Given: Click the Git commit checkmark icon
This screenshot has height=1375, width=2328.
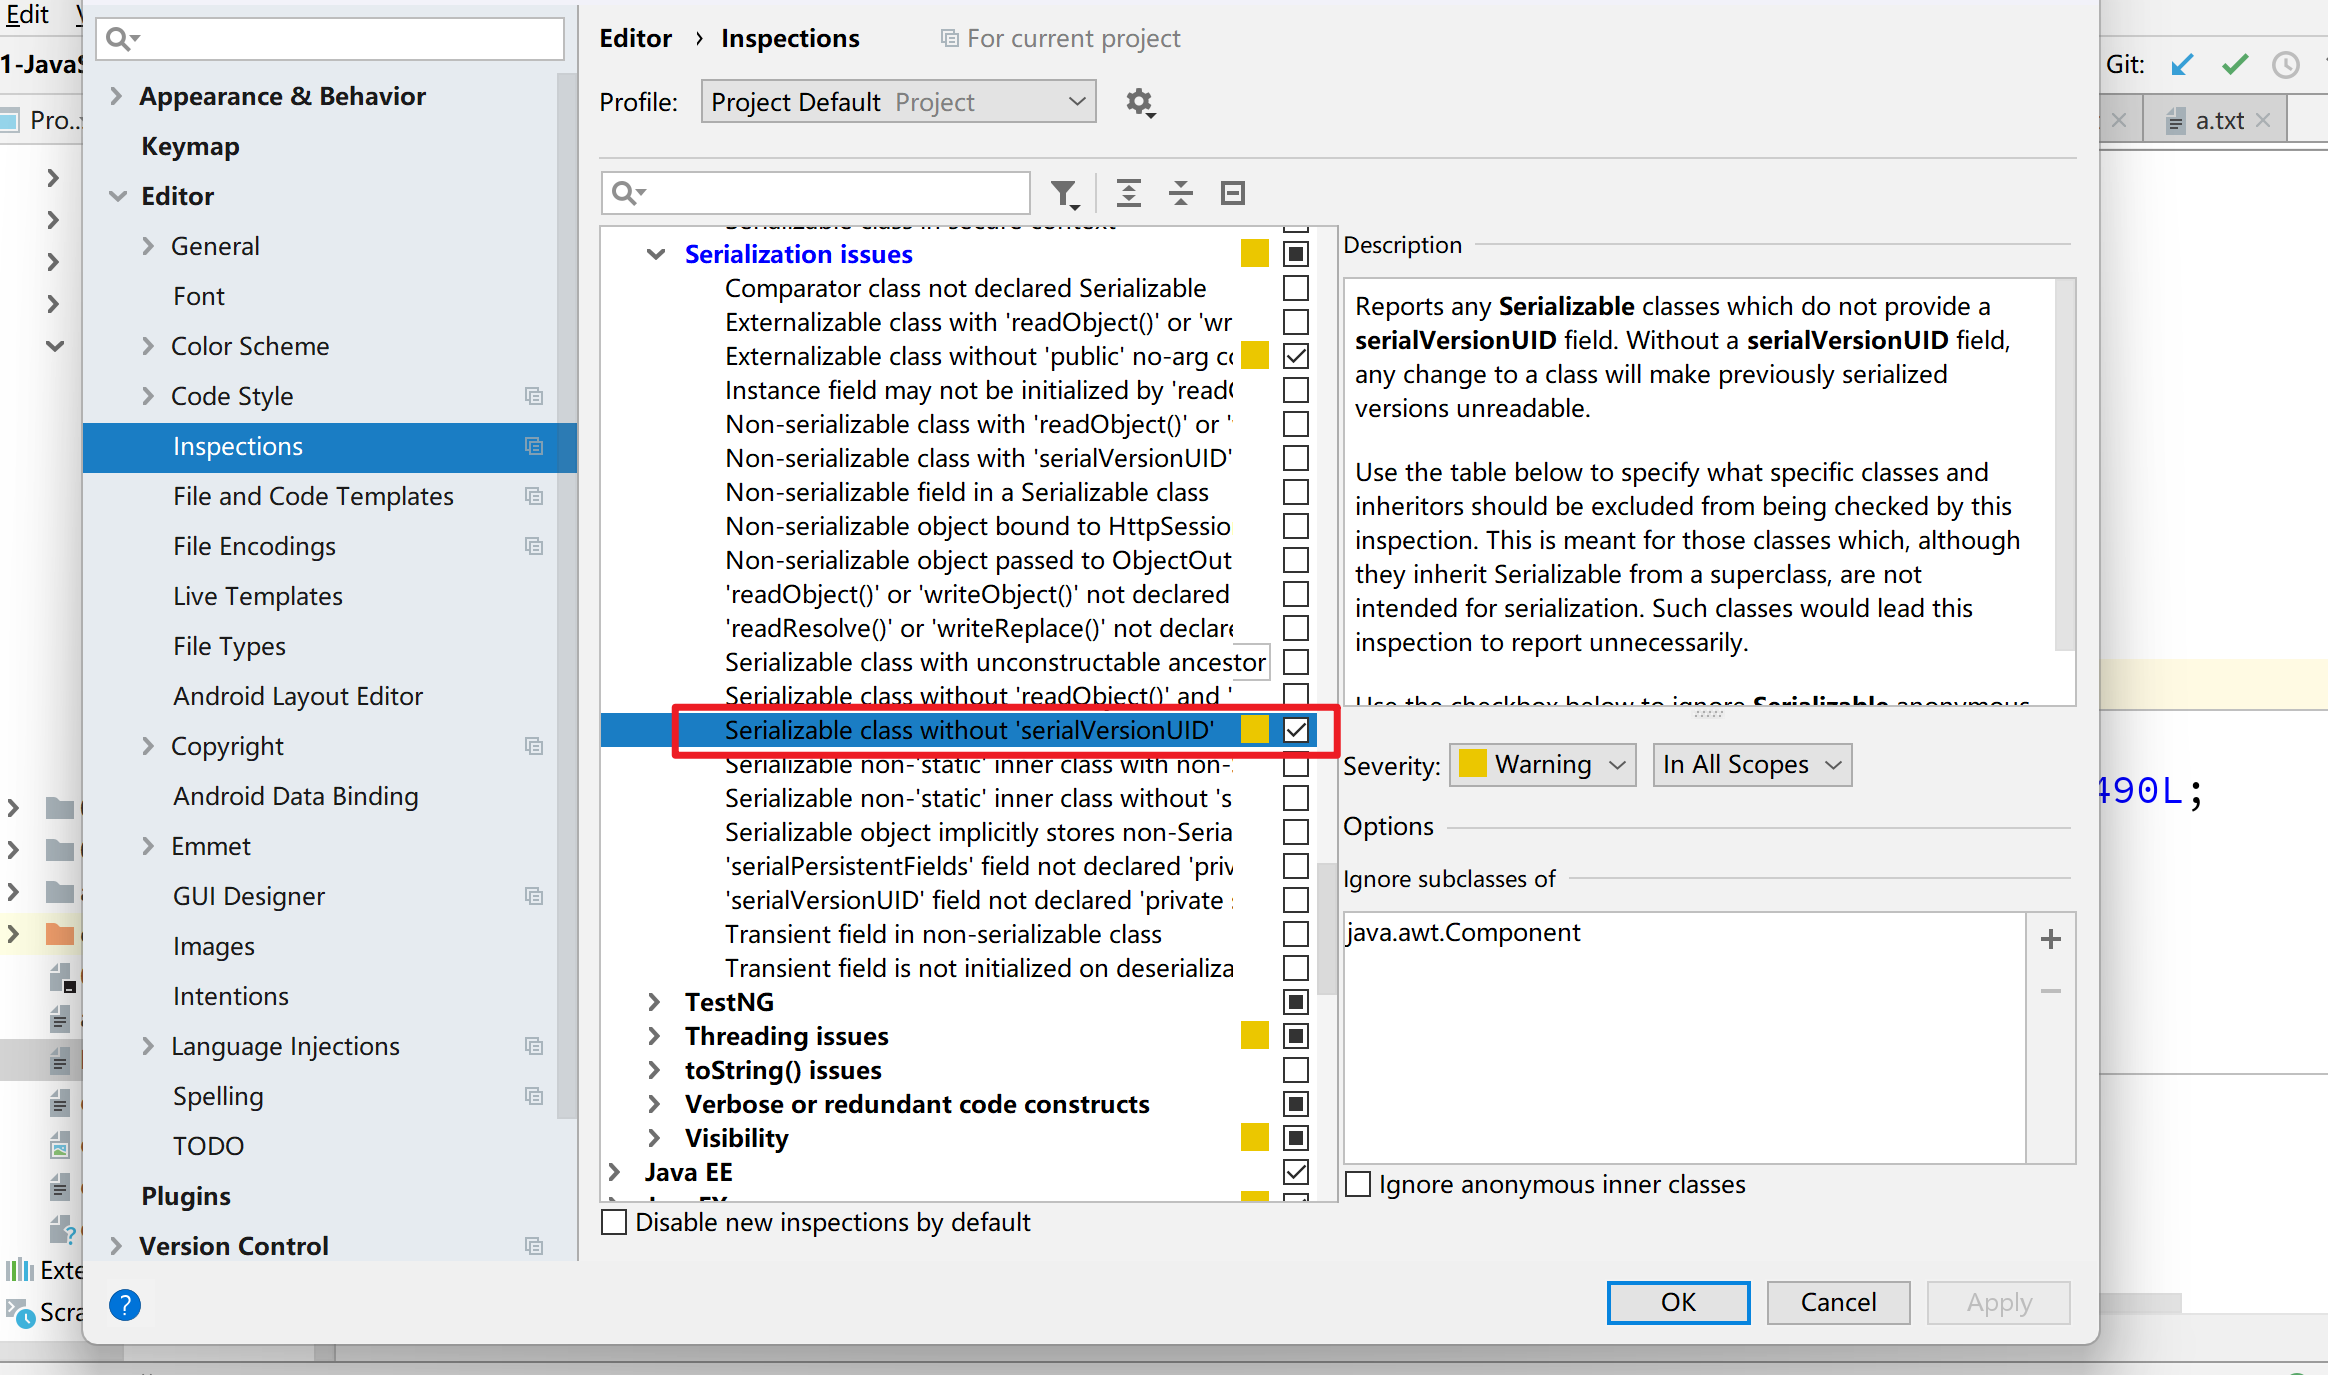Looking at the screenshot, I should point(2235,65).
